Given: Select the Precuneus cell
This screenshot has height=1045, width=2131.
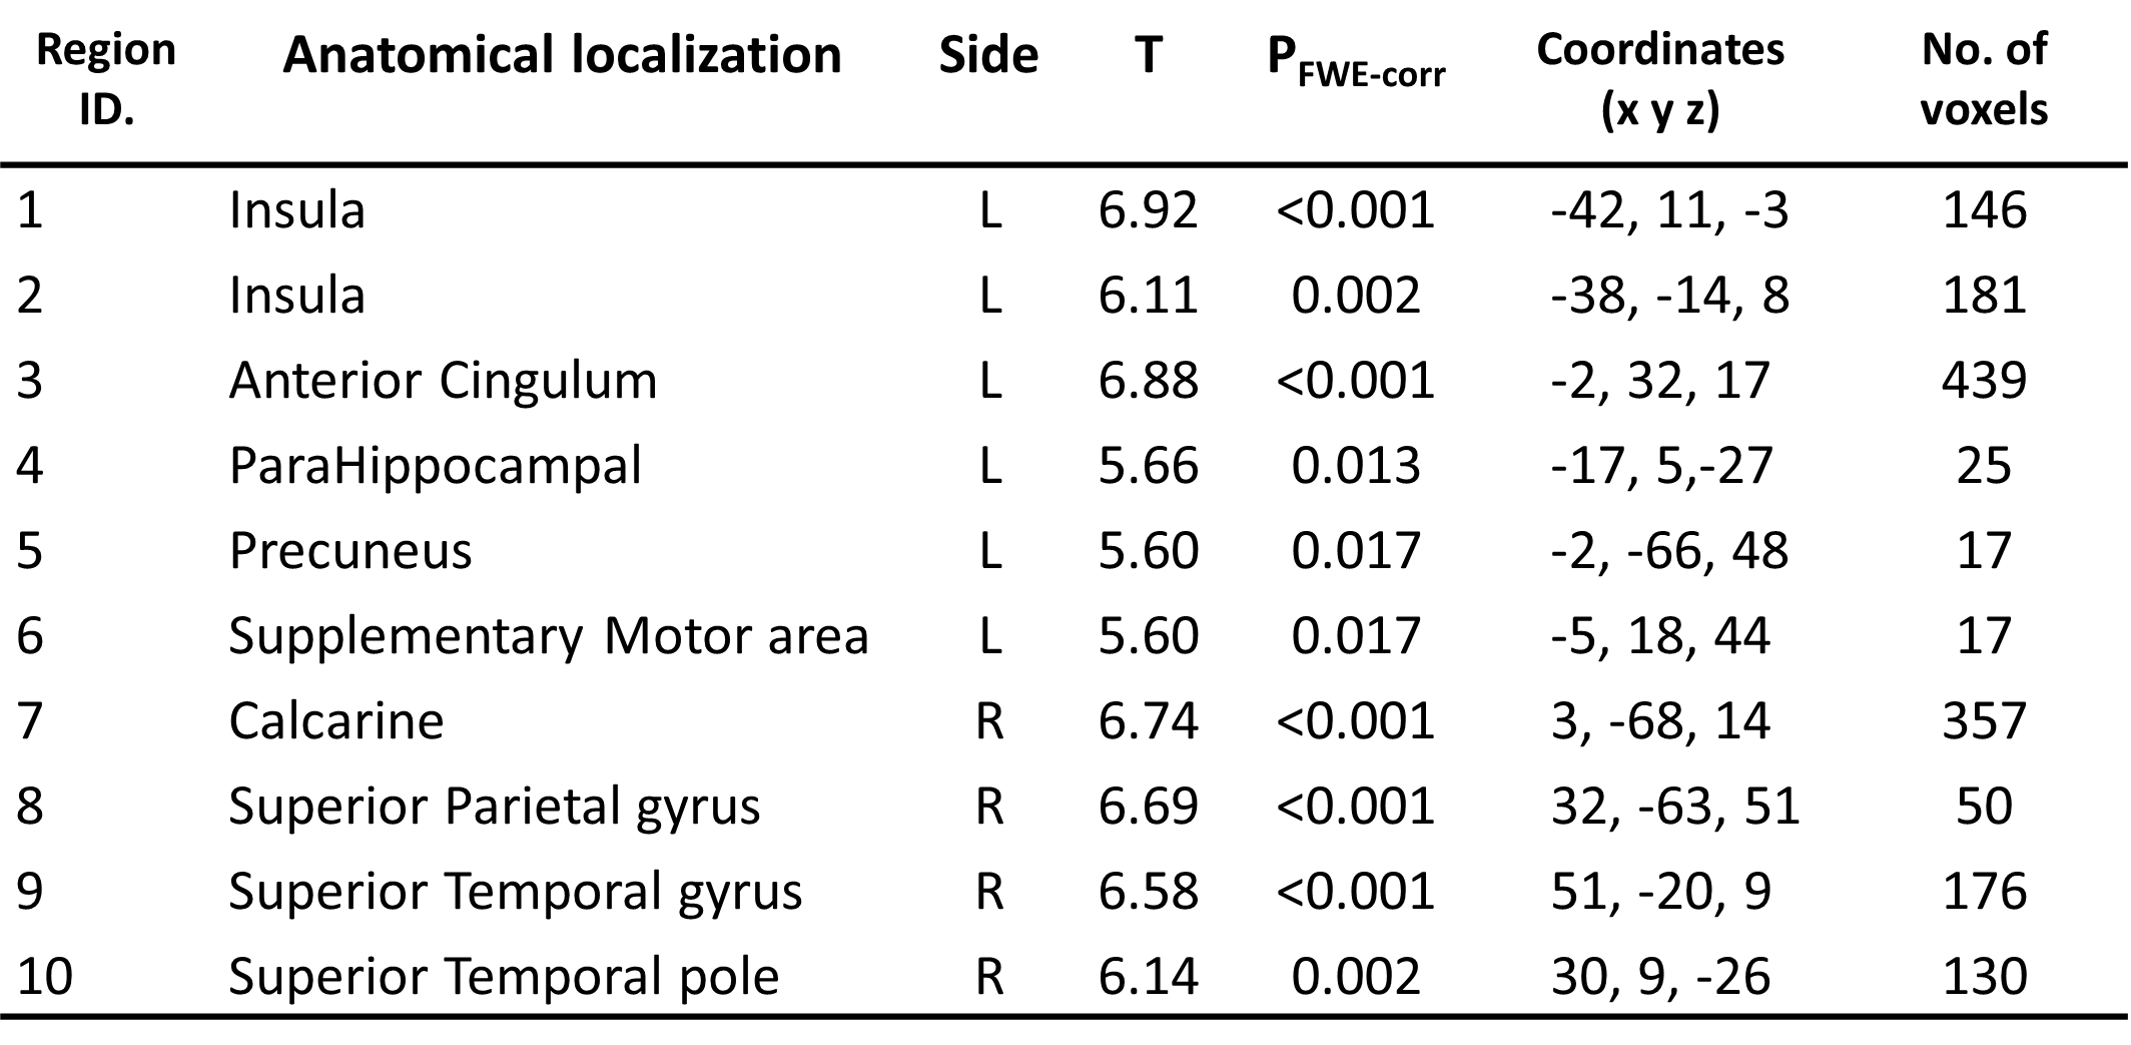Looking at the screenshot, I should [x=350, y=551].
